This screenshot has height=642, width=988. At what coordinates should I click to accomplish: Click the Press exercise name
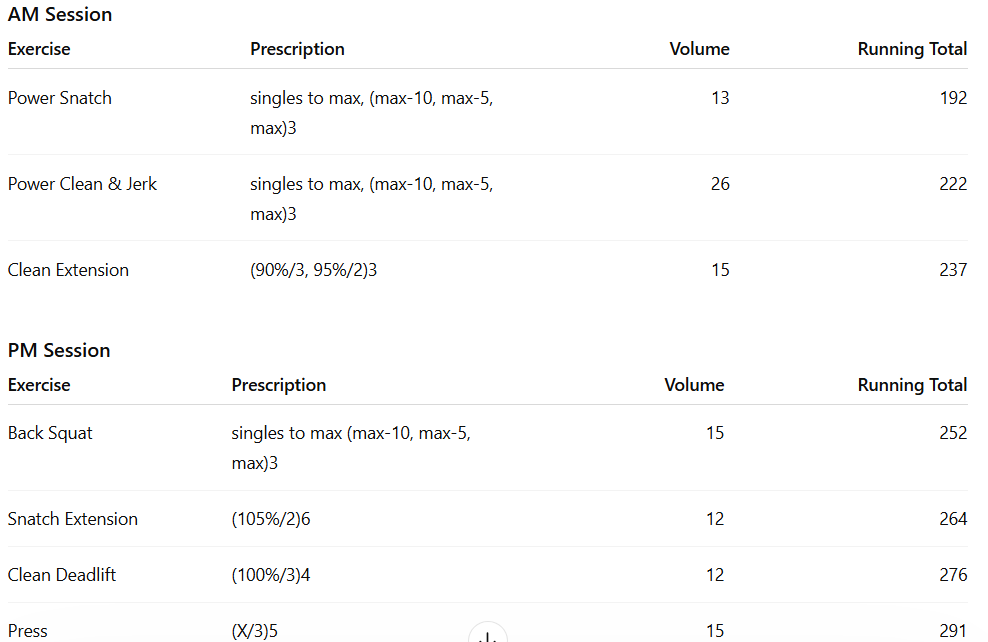coord(28,630)
